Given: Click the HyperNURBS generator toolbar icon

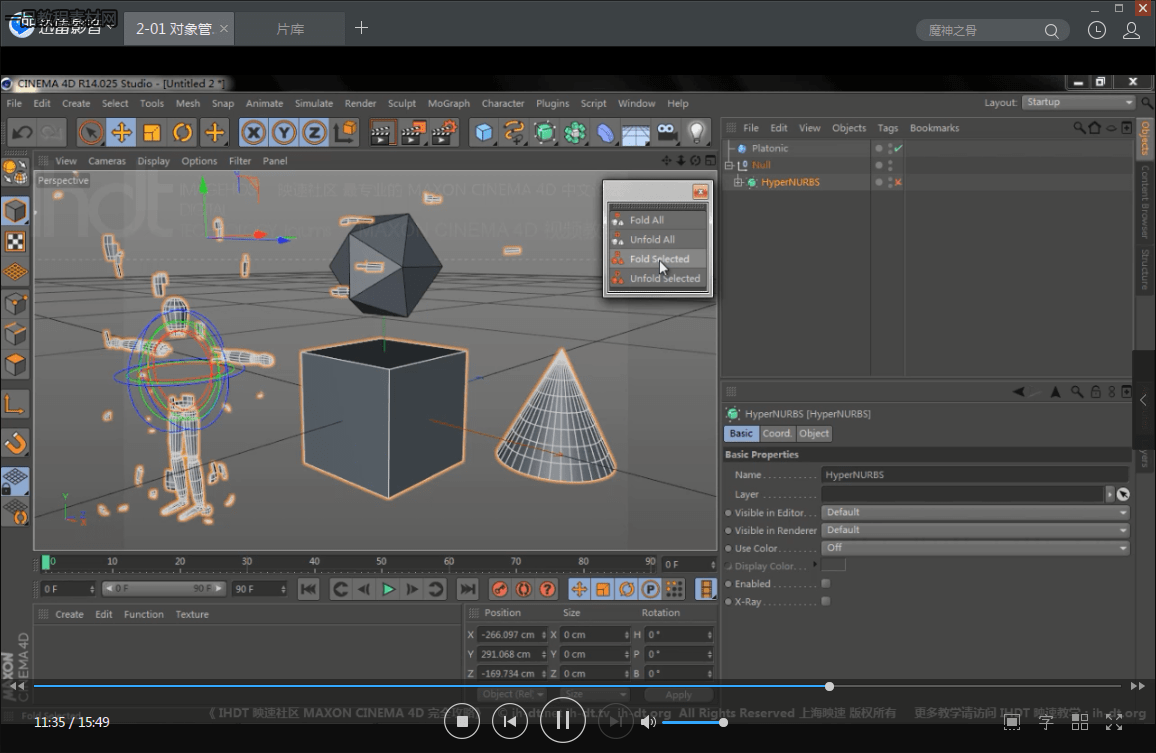Looking at the screenshot, I should (544, 133).
